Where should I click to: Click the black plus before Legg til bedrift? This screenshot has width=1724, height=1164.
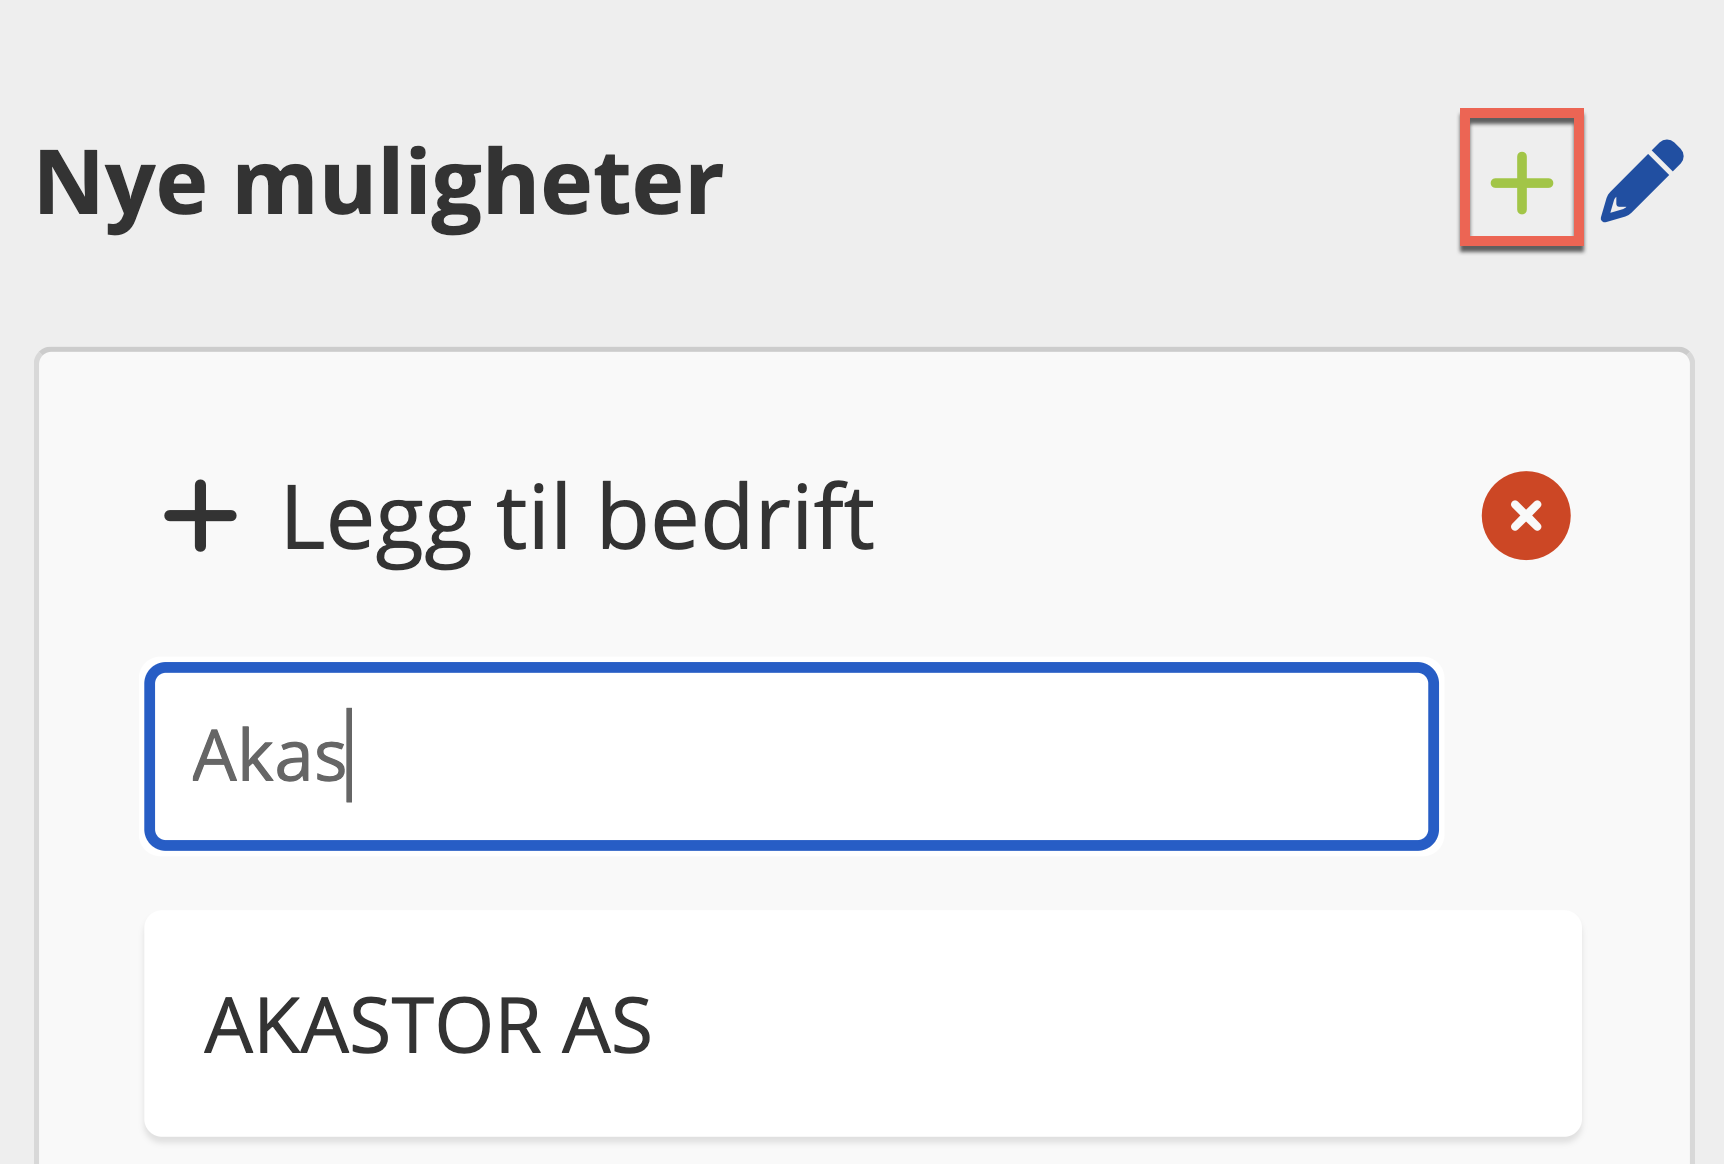tap(201, 516)
